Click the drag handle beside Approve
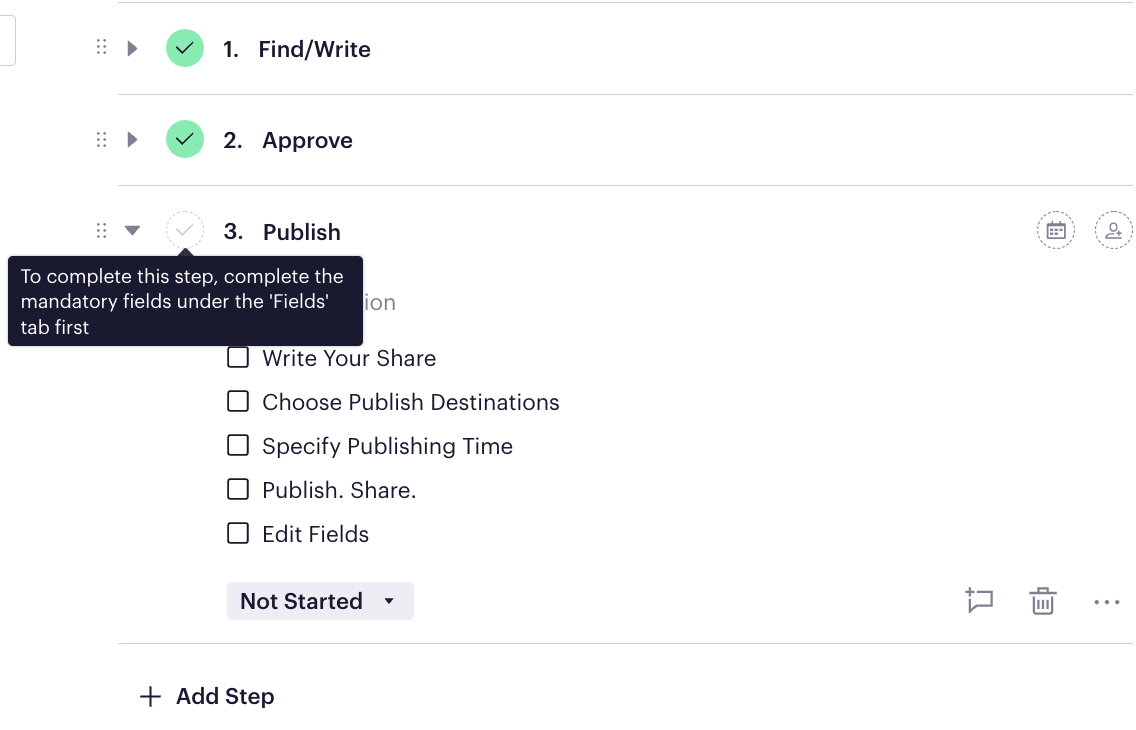This screenshot has height=730, width=1136. (x=100, y=139)
